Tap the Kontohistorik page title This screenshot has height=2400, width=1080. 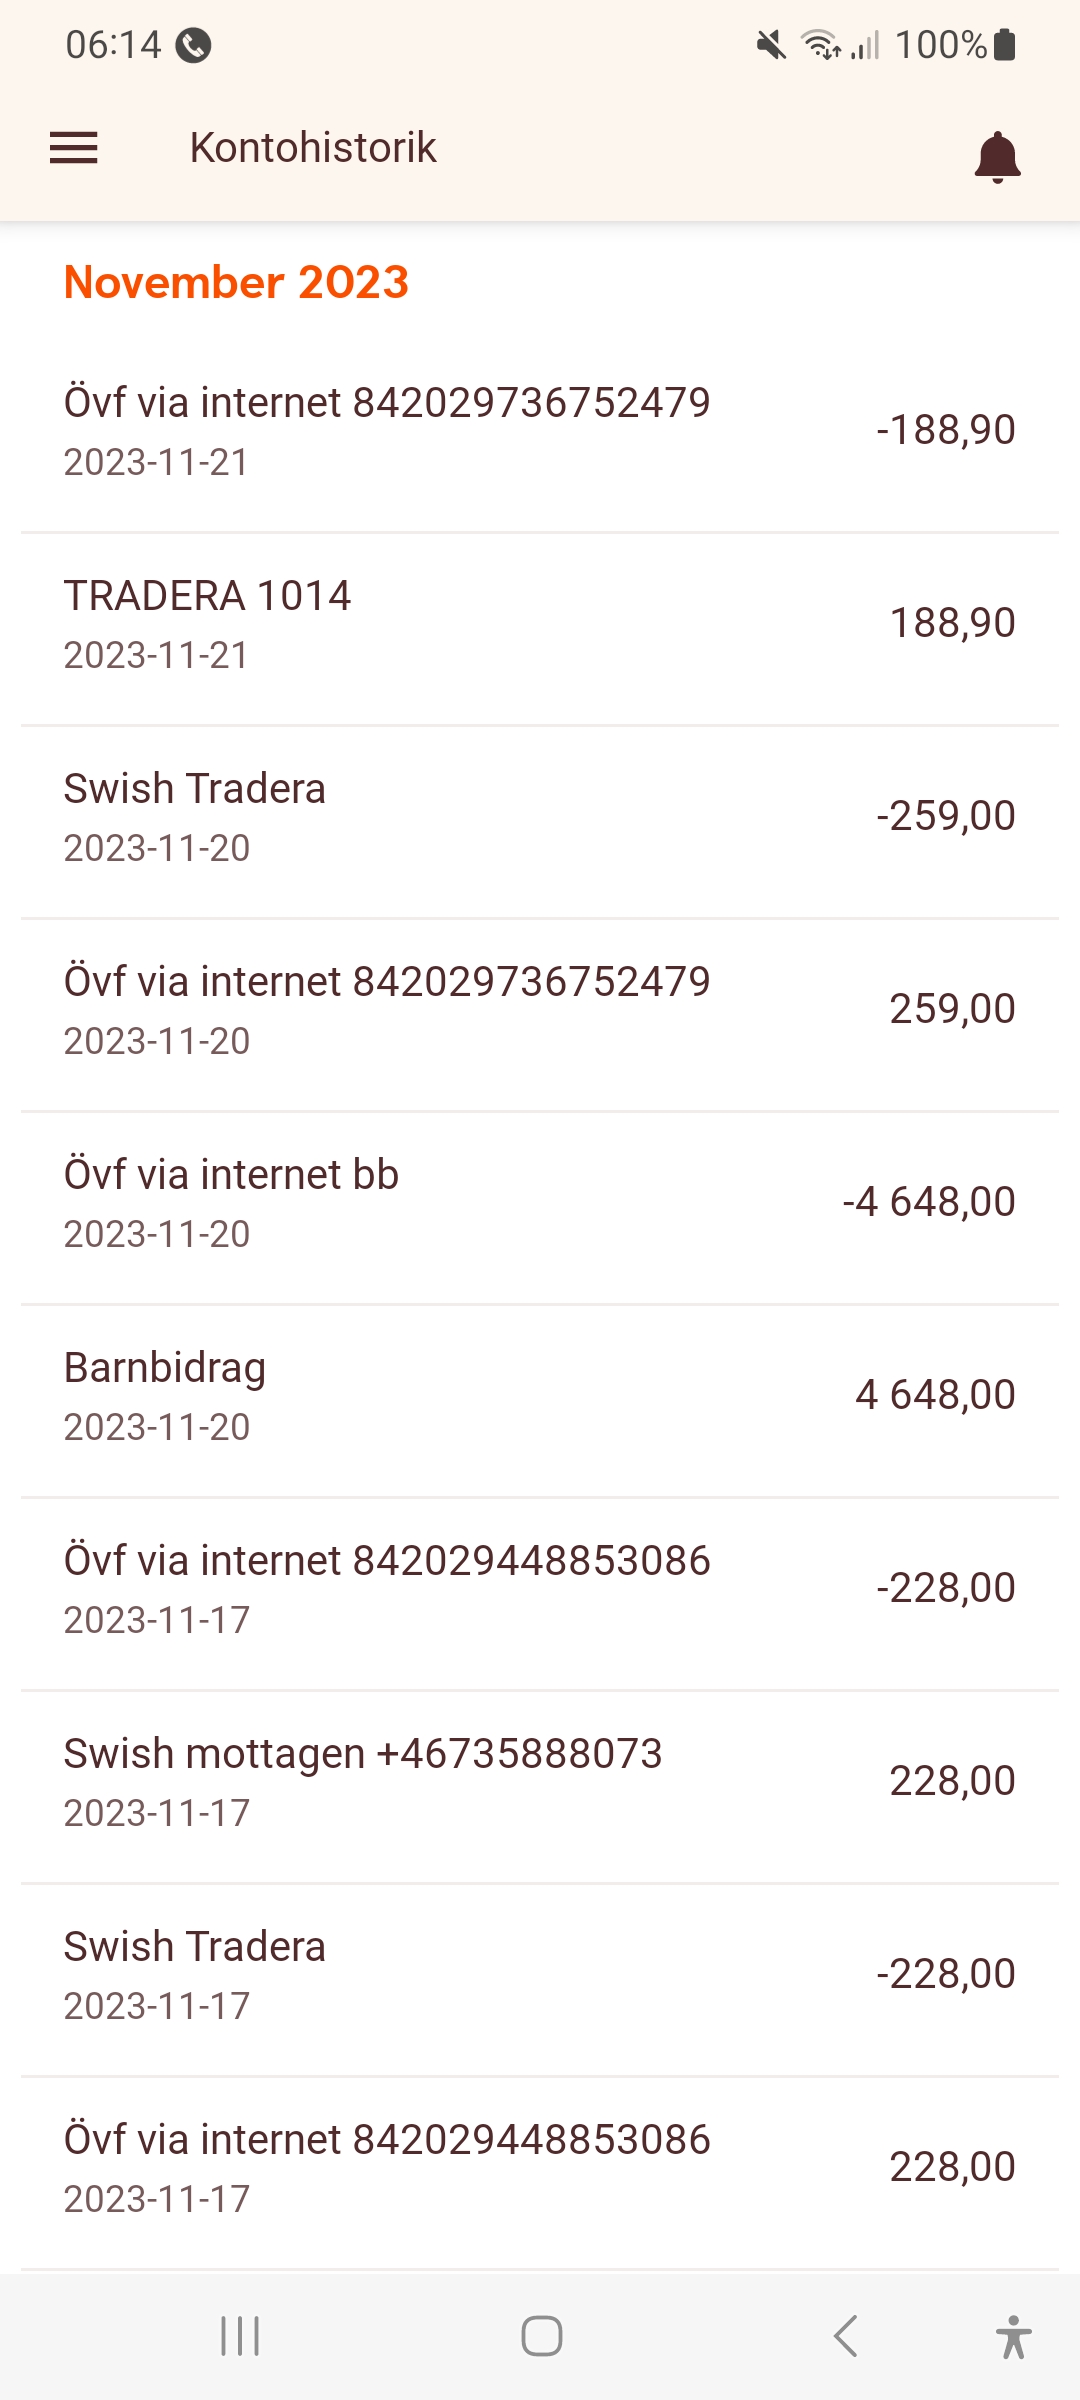click(313, 148)
